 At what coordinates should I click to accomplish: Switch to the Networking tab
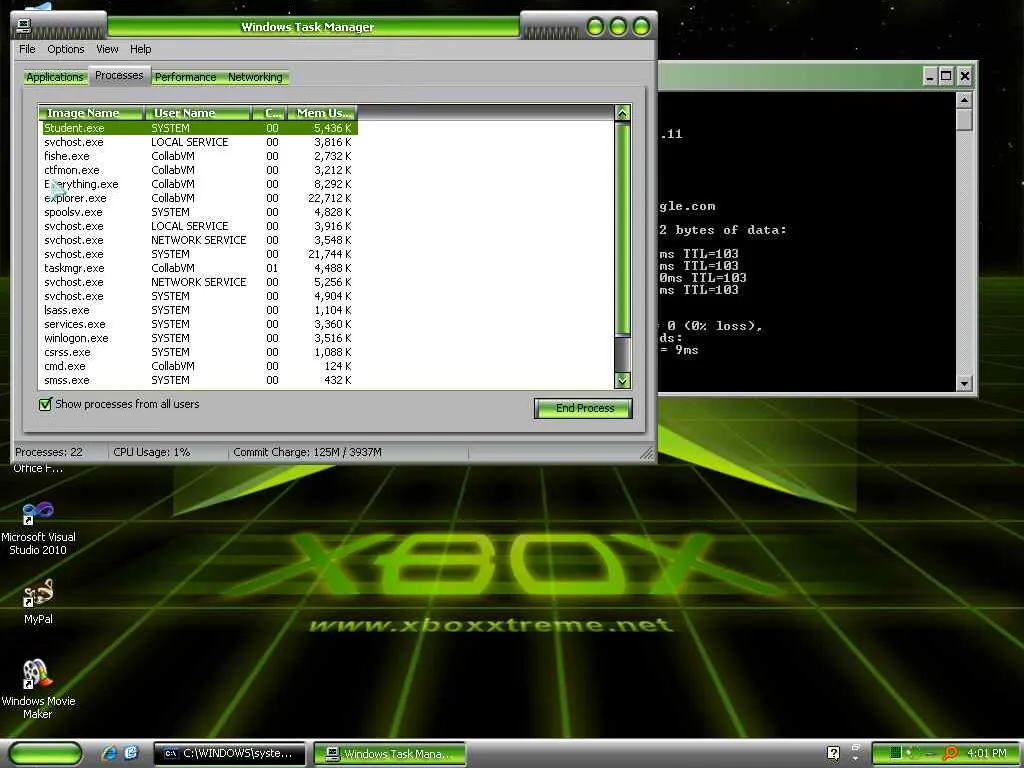point(255,77)
